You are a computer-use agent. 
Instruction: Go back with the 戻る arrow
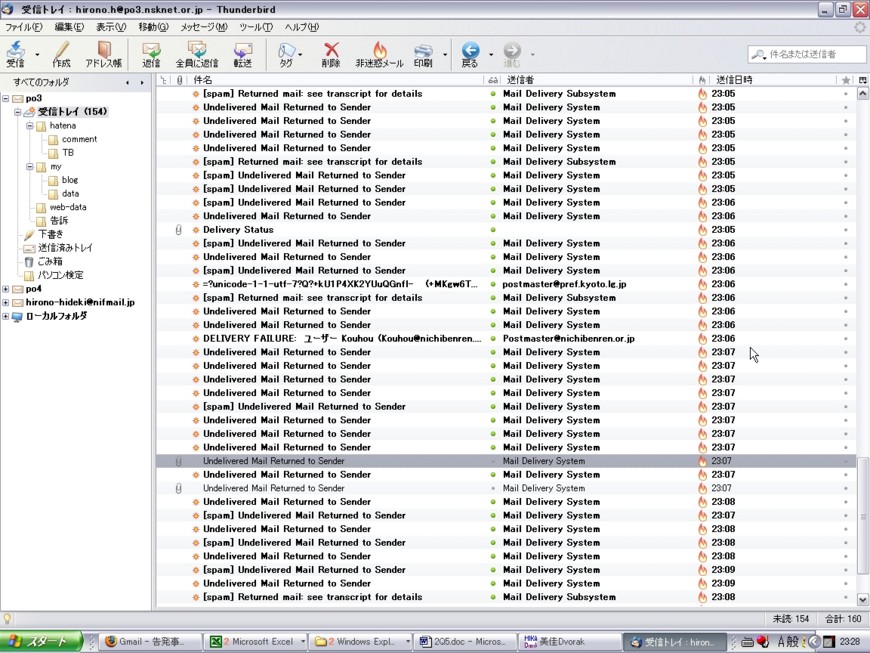click(470, 54)
